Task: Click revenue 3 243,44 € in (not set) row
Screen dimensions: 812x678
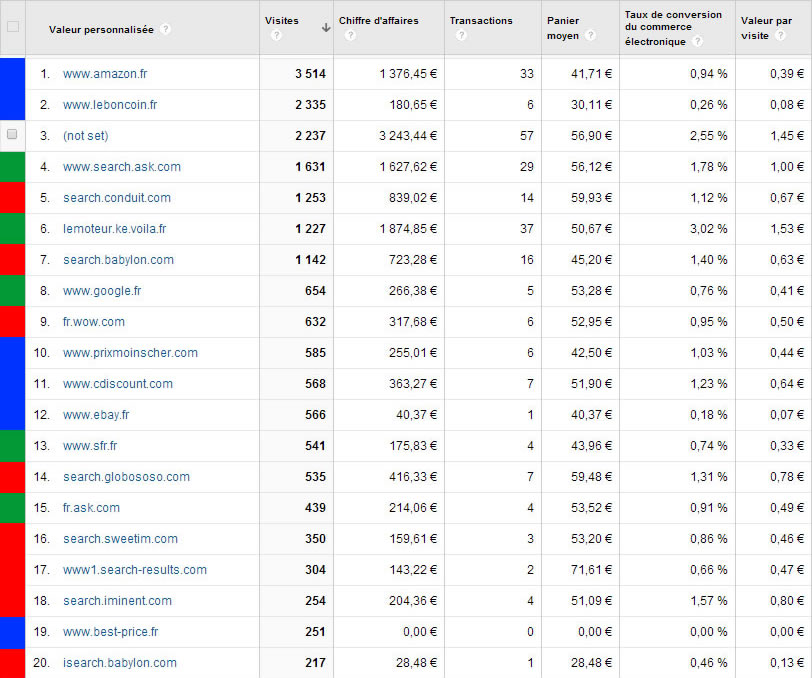Action: [x=408, y=136]
